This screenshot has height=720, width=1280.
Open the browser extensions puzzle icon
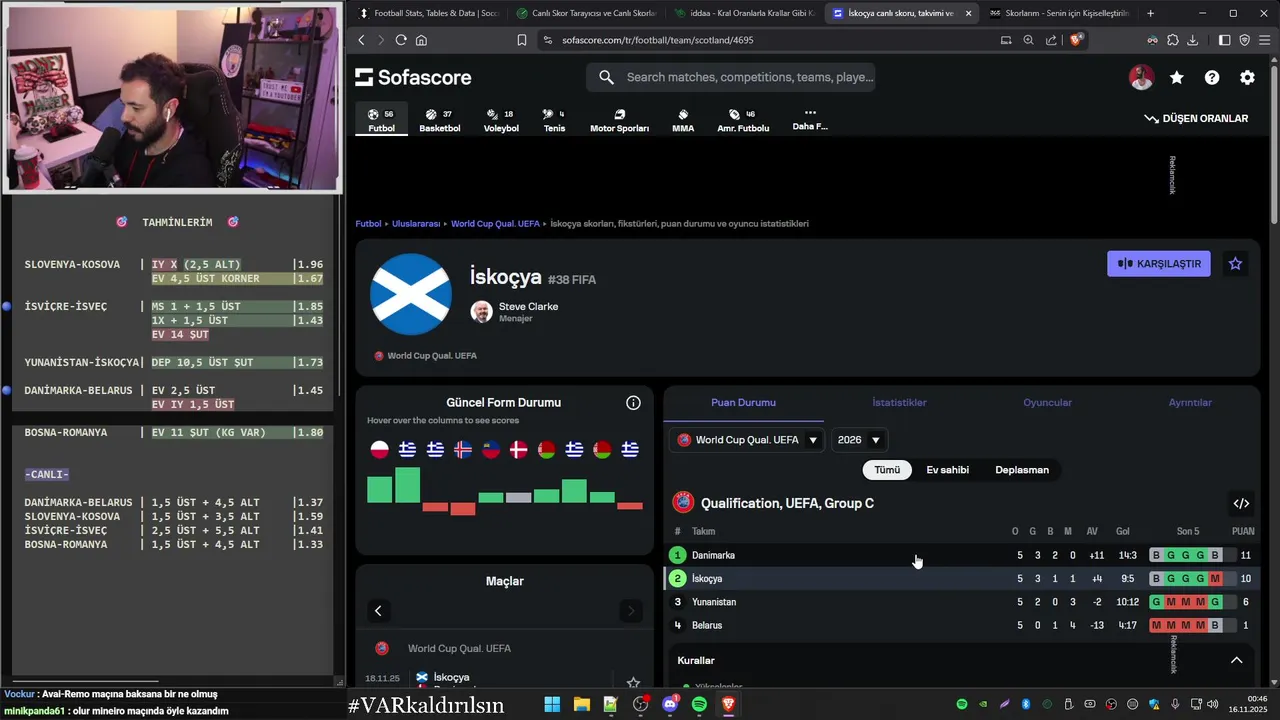coord(1173,40)
